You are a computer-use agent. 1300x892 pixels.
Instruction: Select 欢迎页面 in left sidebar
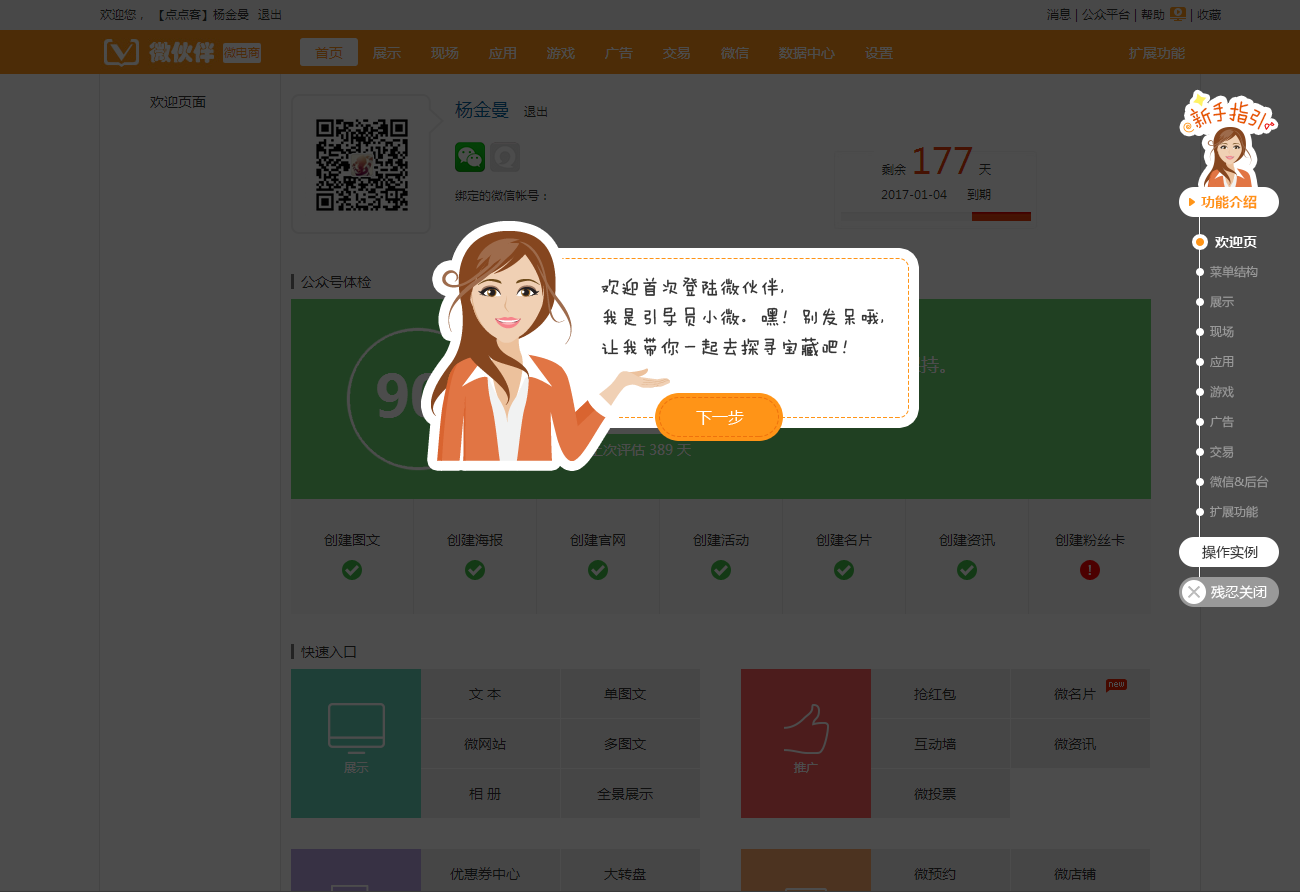click(178, 102)
